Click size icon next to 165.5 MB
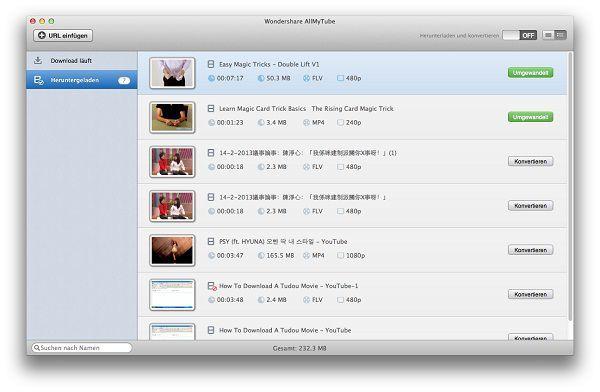Viewport: 600px width, 392px height. tap(261, 255)
